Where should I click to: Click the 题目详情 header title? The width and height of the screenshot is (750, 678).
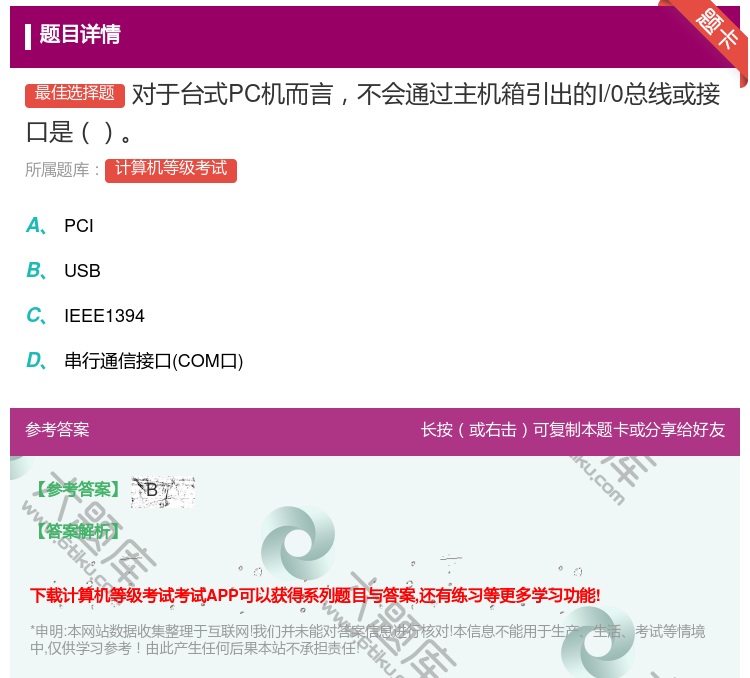point(80,35)
